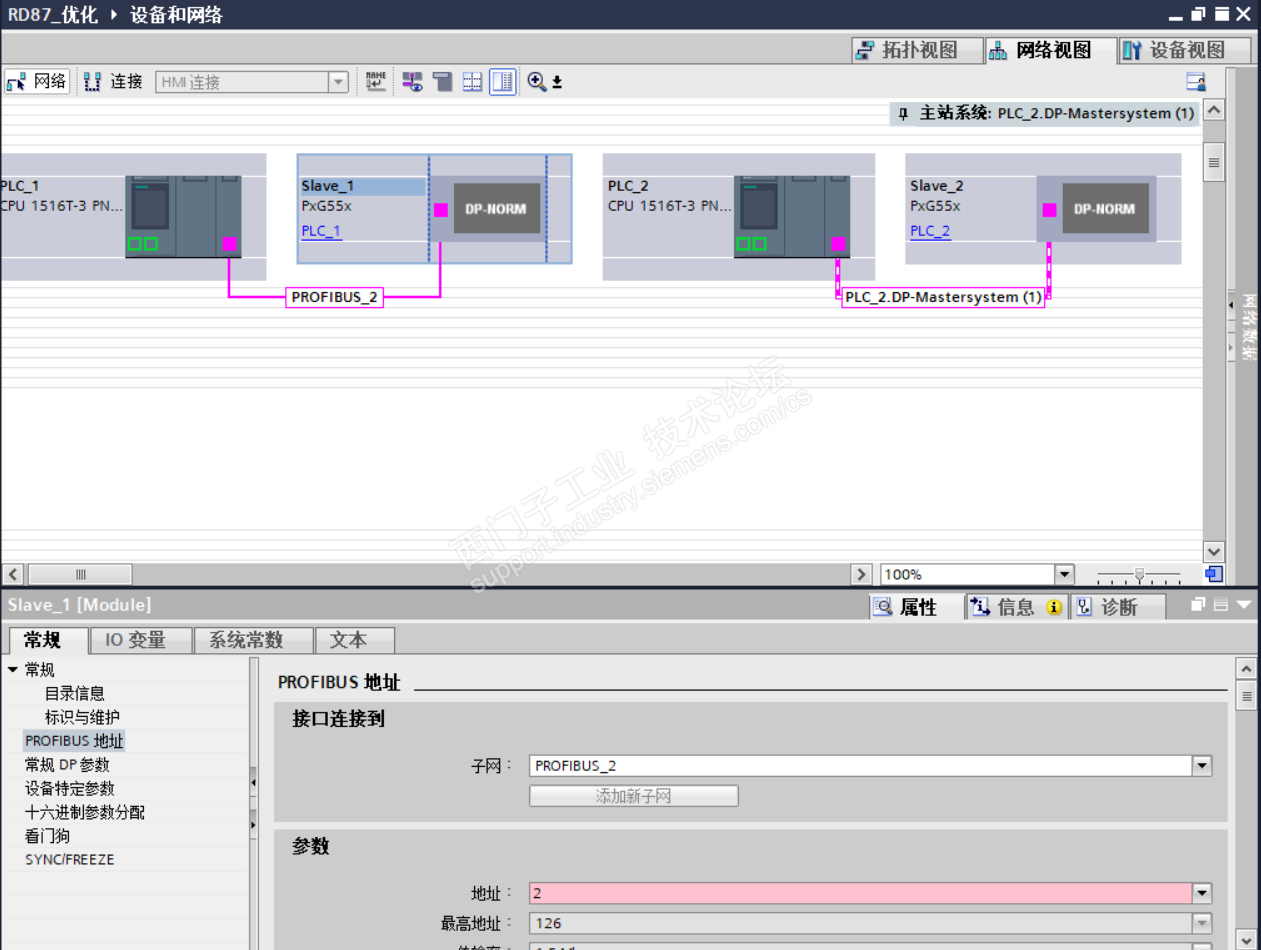Click horizontal scrollbar right arrow

coord(861,574)
